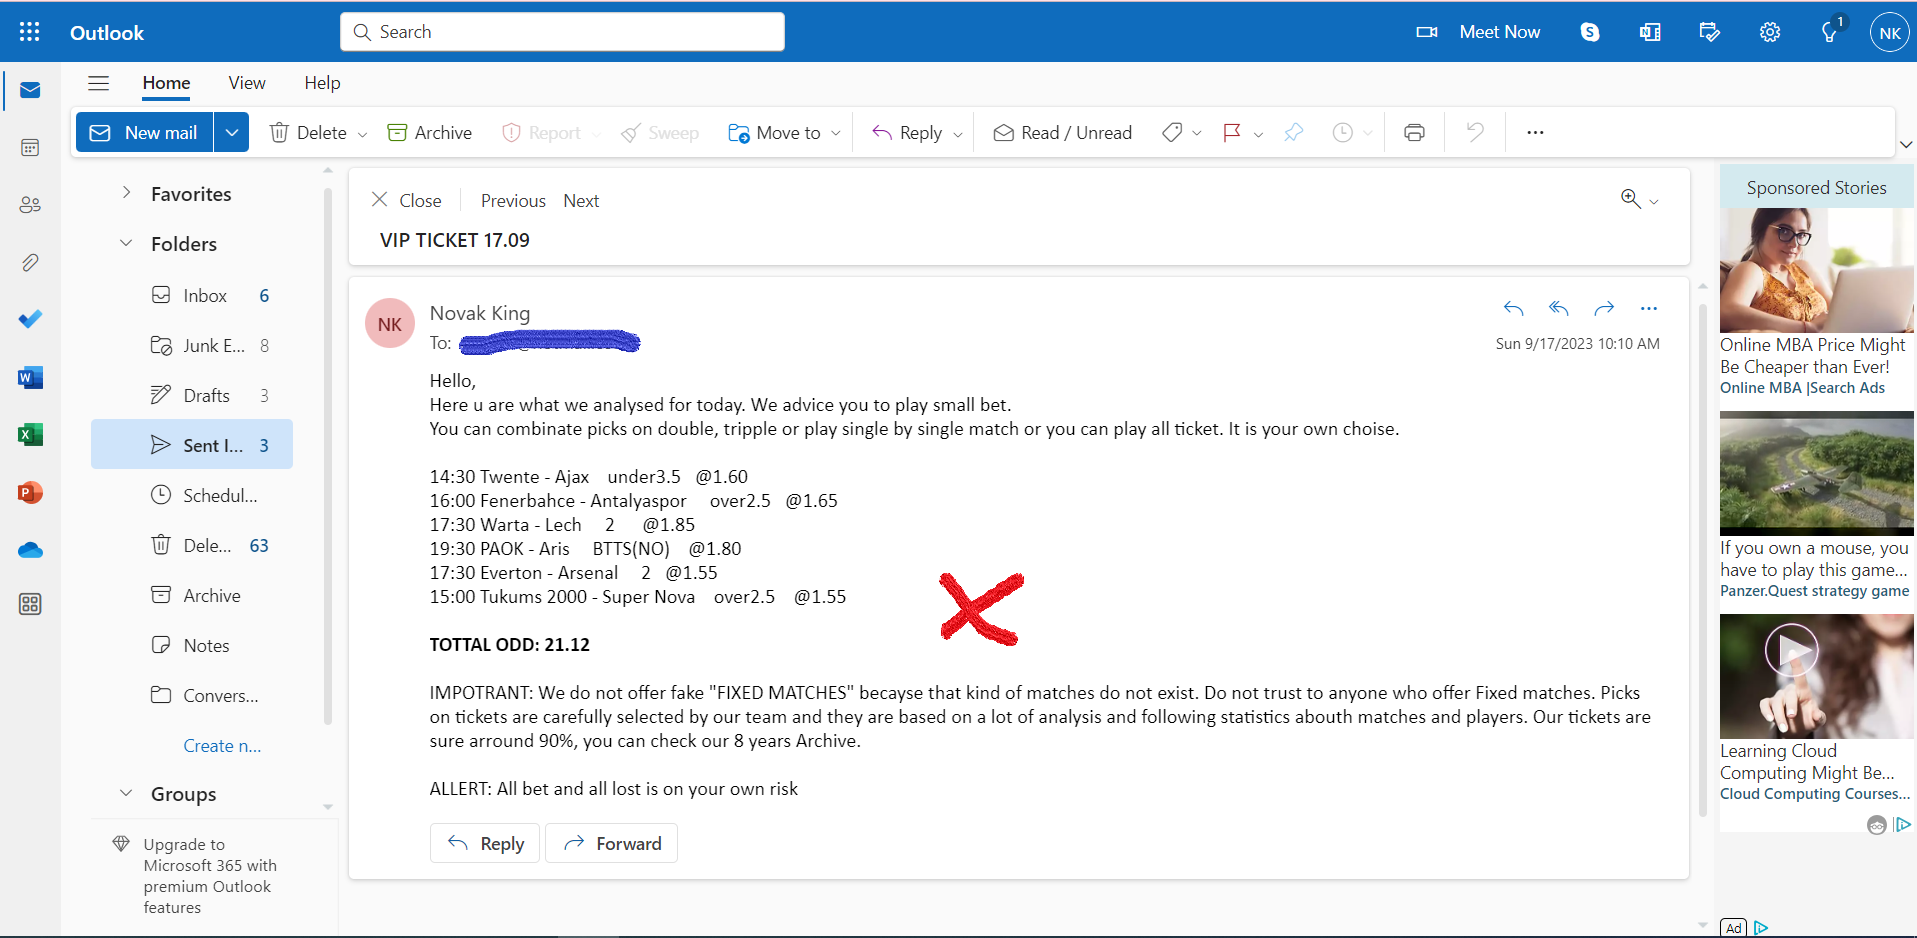
Task: Open the People contacts module
Action: click(30, 205)
